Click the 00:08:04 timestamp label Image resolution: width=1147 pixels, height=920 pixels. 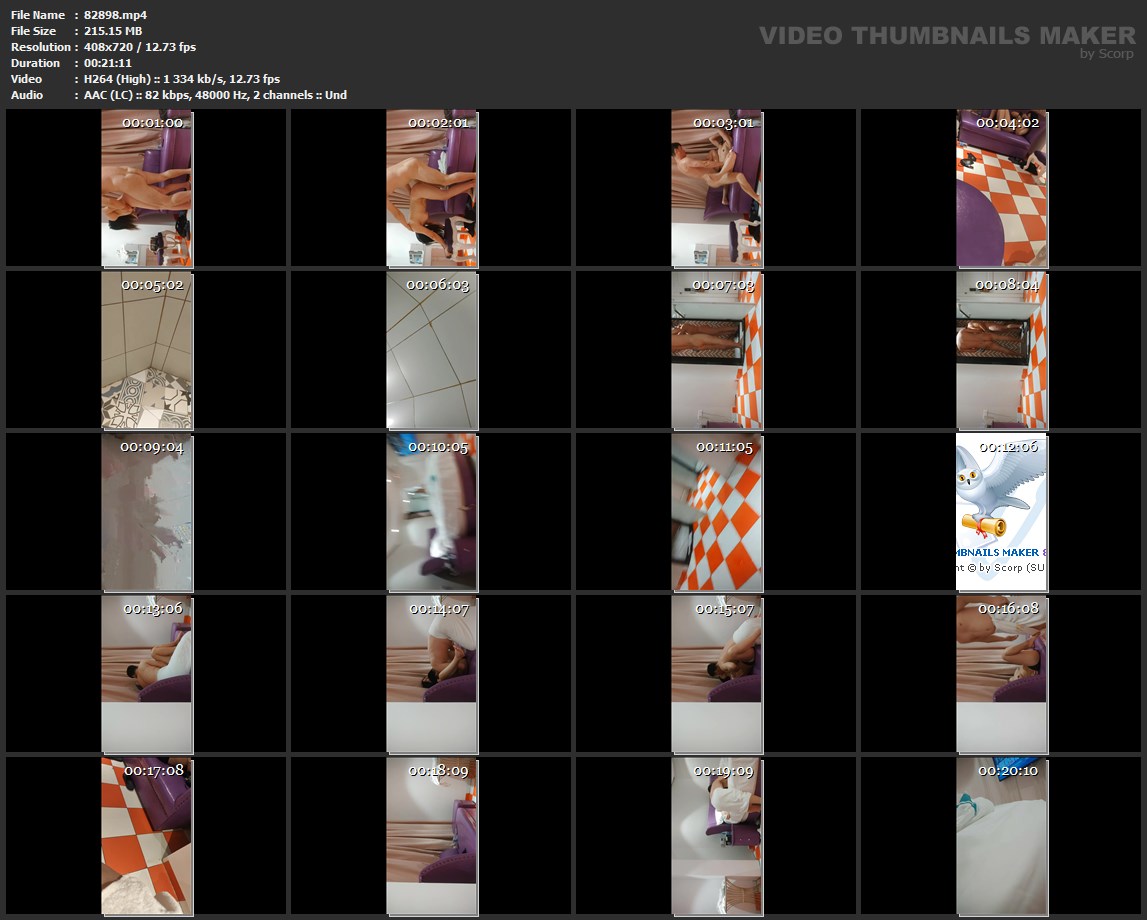click(x=1007, y=285)
